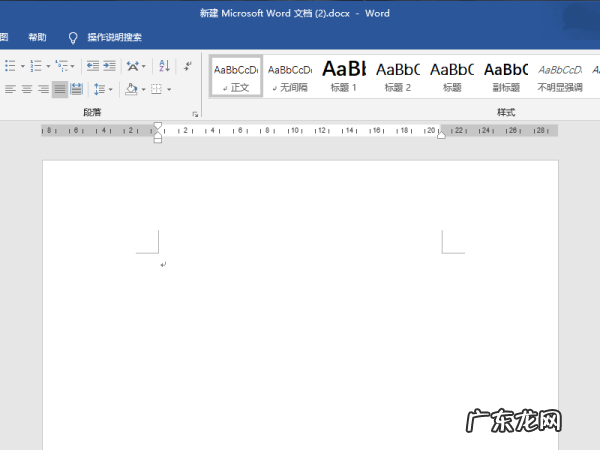Expand the line spacing dropdown

pos(111,89)
